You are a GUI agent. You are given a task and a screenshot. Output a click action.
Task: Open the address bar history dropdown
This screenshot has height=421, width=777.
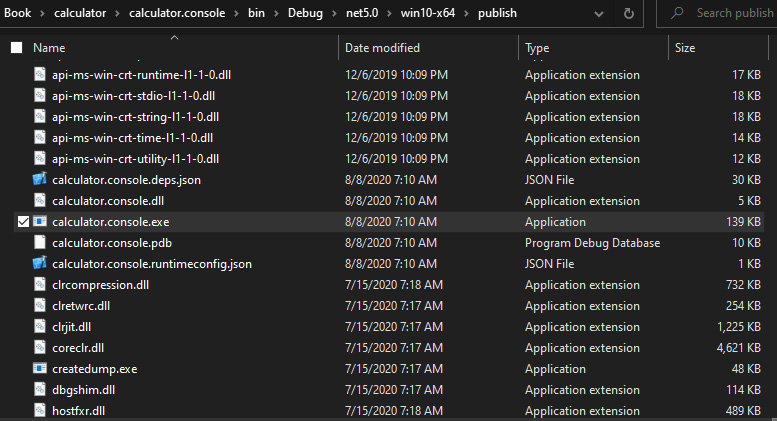pyautogui.click(x=599, y=13)
